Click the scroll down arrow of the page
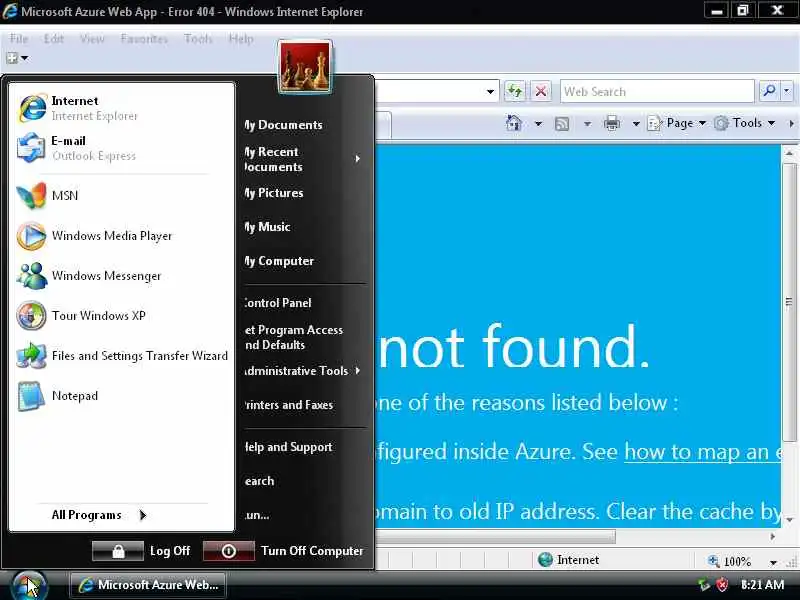Screen dimensions: 800x600 [789, 520]
